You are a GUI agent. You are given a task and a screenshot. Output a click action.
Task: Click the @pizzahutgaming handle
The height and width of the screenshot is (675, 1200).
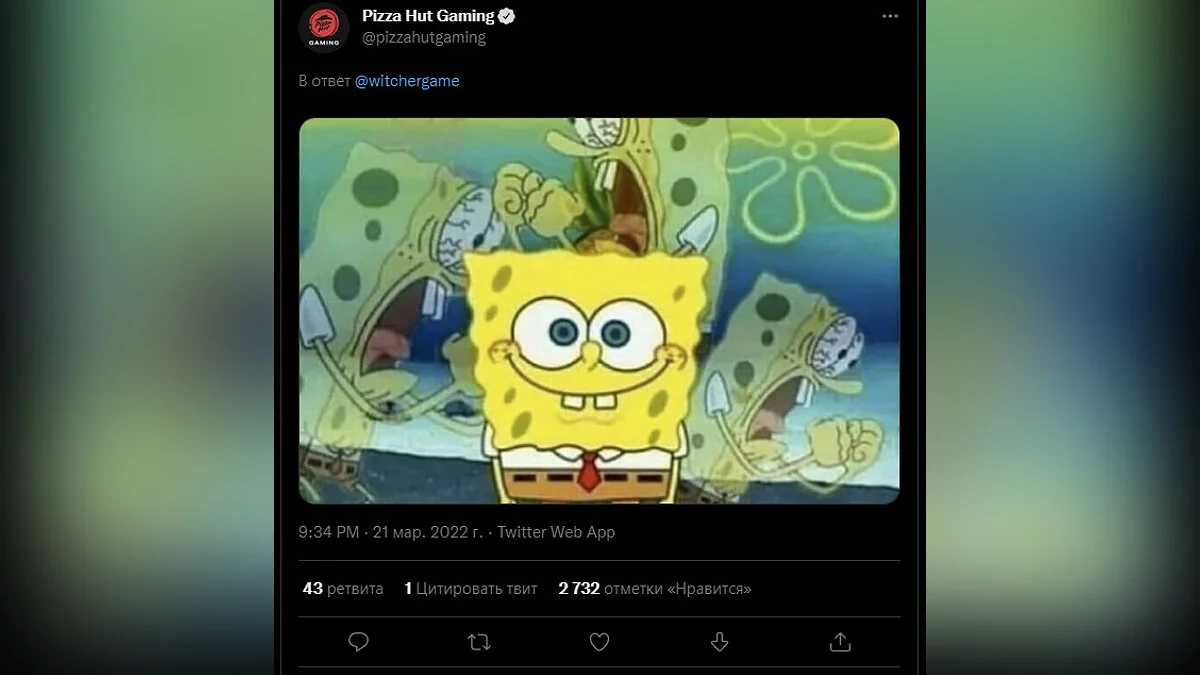click(x=423, y=38)
